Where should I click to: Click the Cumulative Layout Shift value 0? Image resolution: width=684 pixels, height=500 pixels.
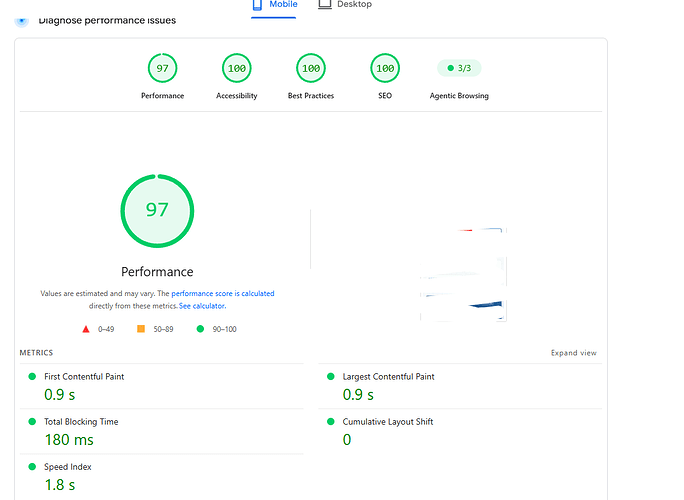pos(347,440)
